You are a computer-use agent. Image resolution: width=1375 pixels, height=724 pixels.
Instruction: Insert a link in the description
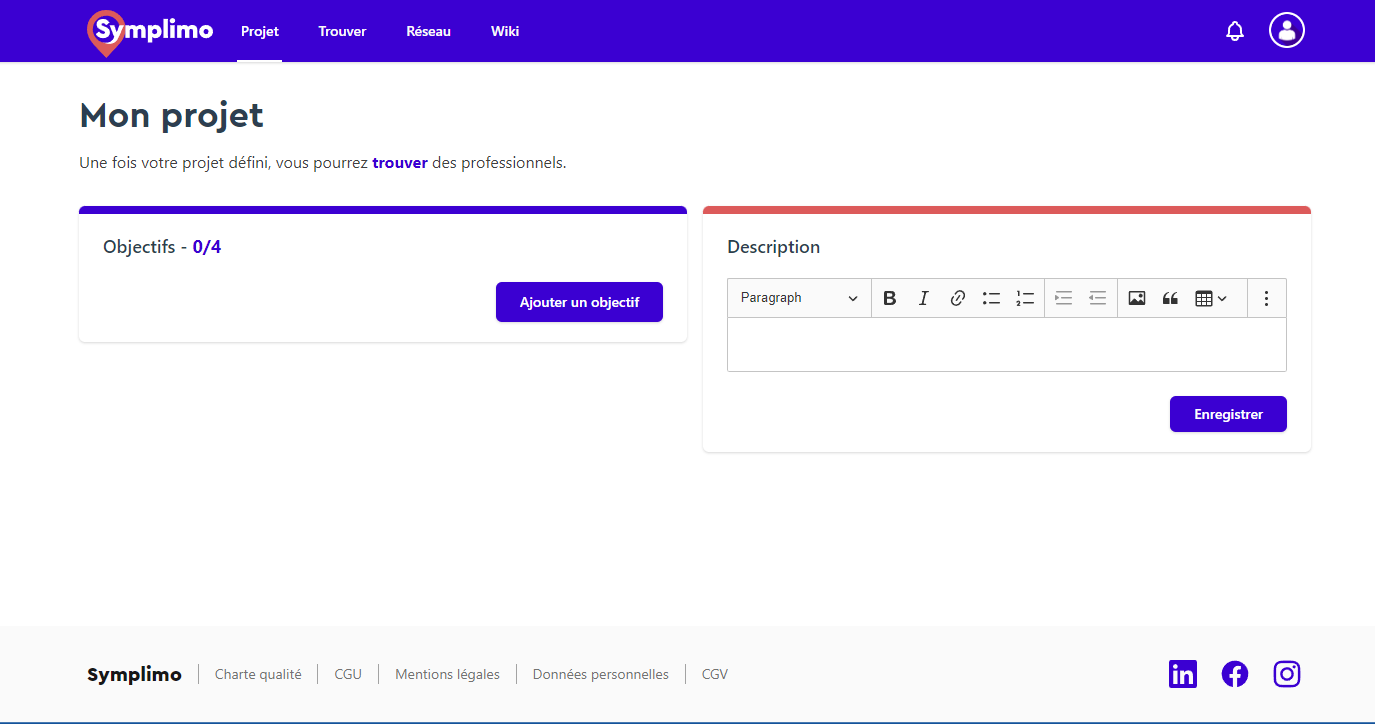click(x=957, y=298)
